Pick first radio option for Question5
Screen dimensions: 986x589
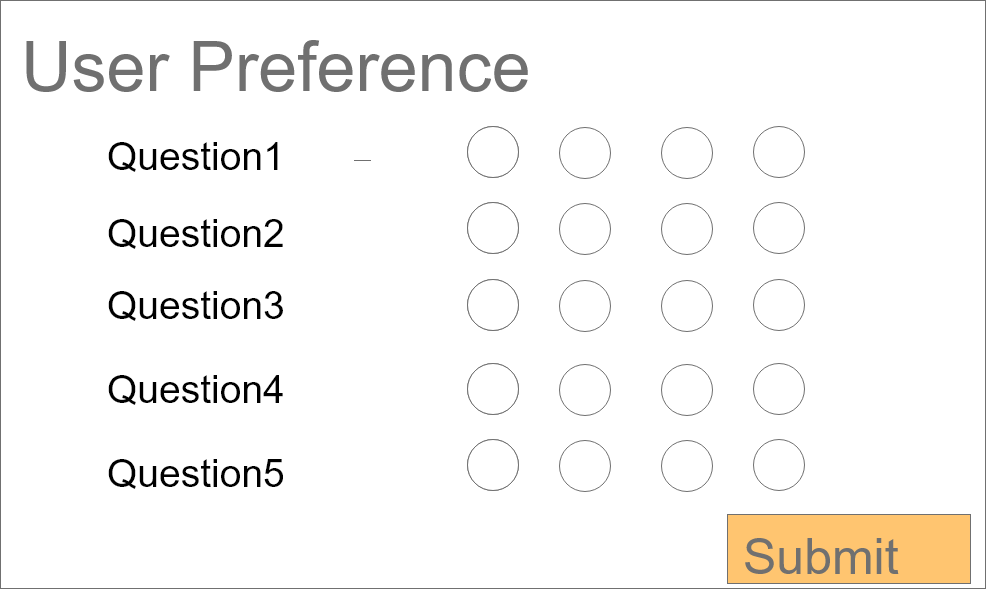(x=493, y=465)
